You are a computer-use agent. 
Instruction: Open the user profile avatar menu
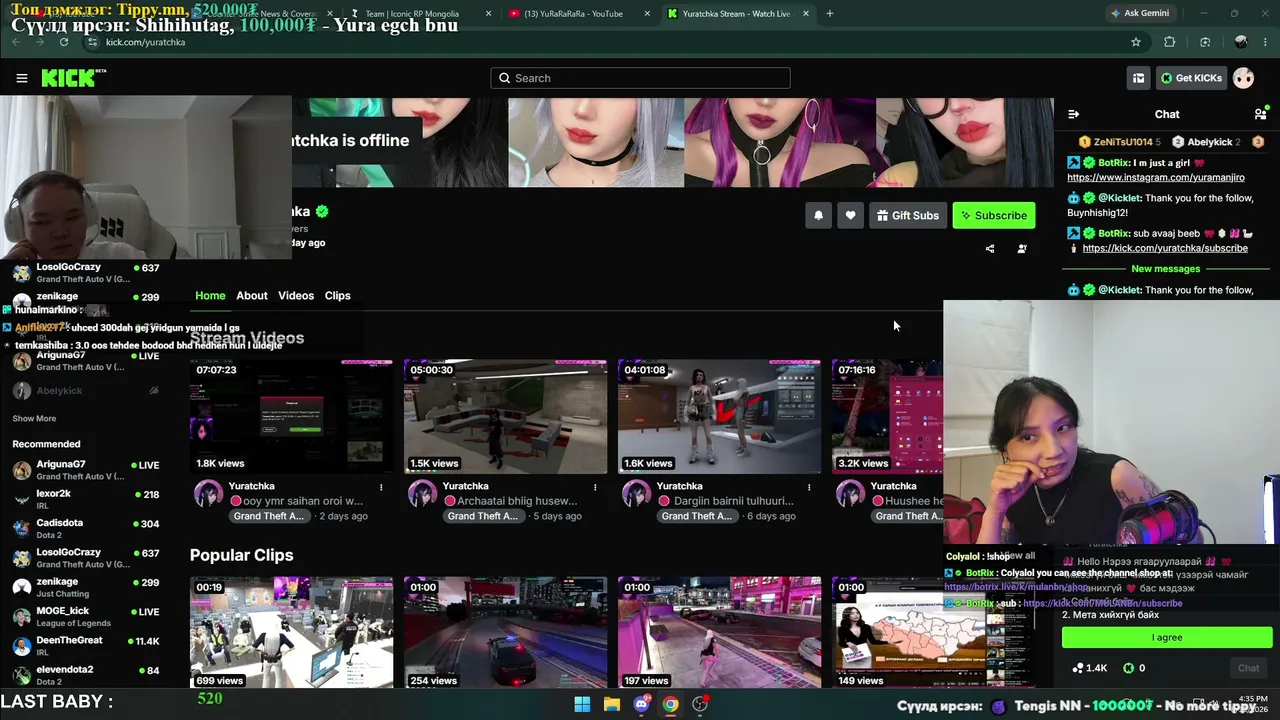click(1243, 78)
